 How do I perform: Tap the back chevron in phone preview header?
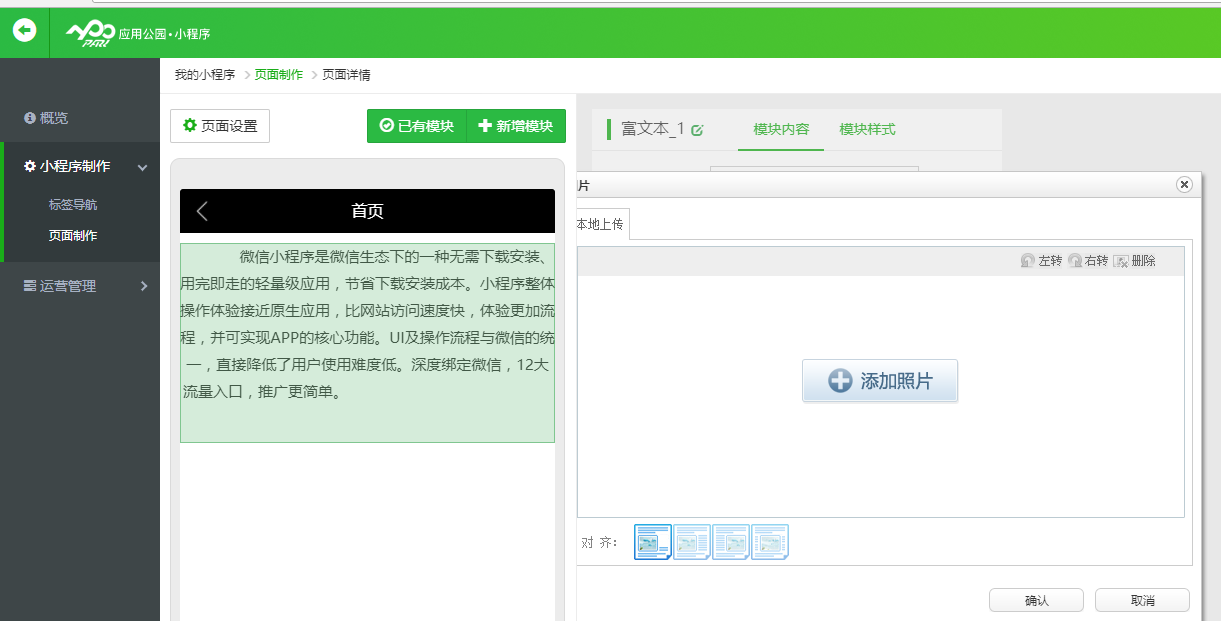pos(203,211)
